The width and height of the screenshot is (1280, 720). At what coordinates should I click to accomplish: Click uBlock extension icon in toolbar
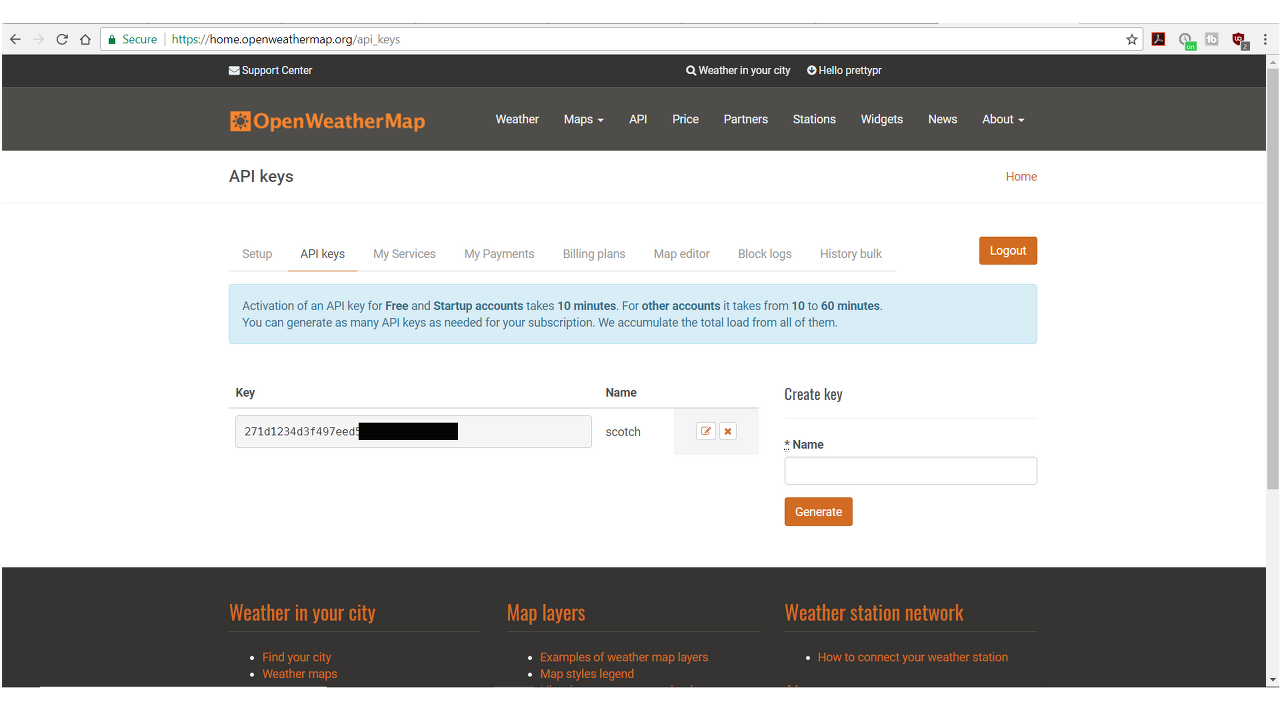(1239, 40)
